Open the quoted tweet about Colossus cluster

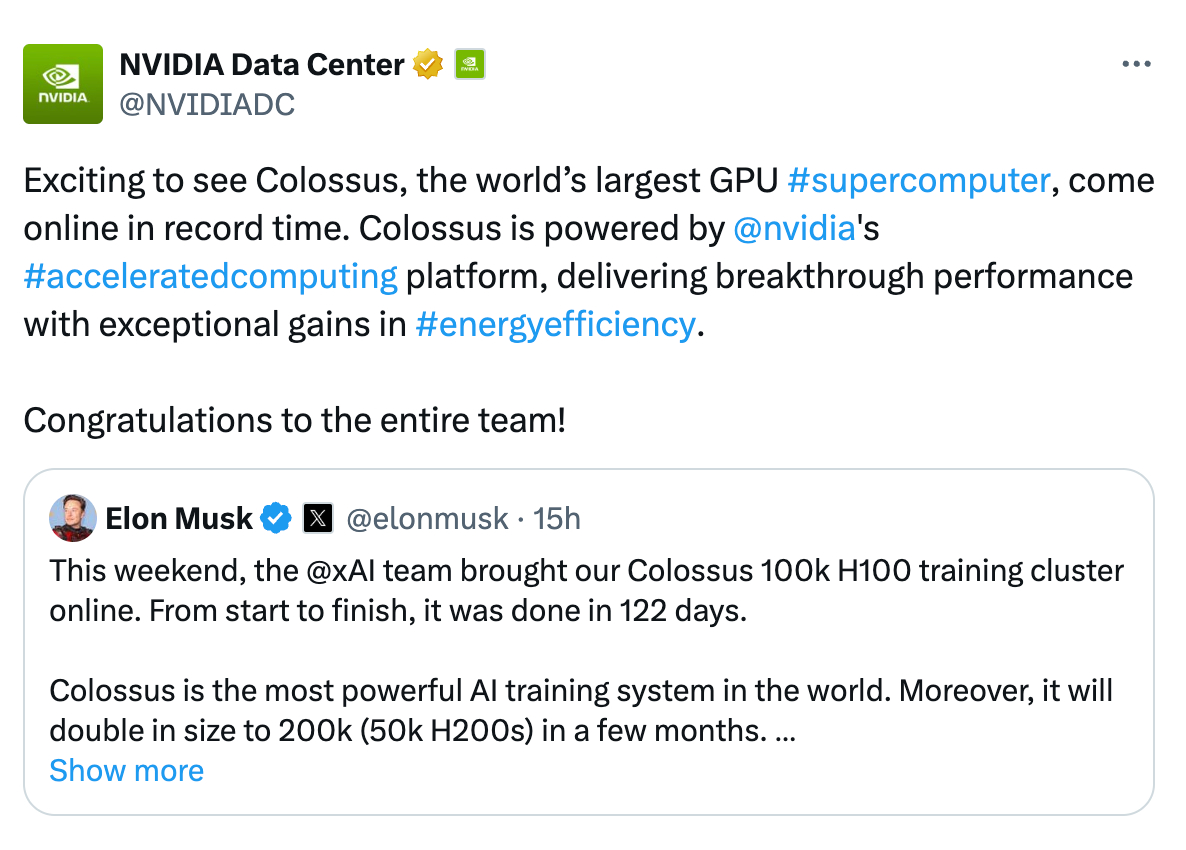tap(588, 642)
